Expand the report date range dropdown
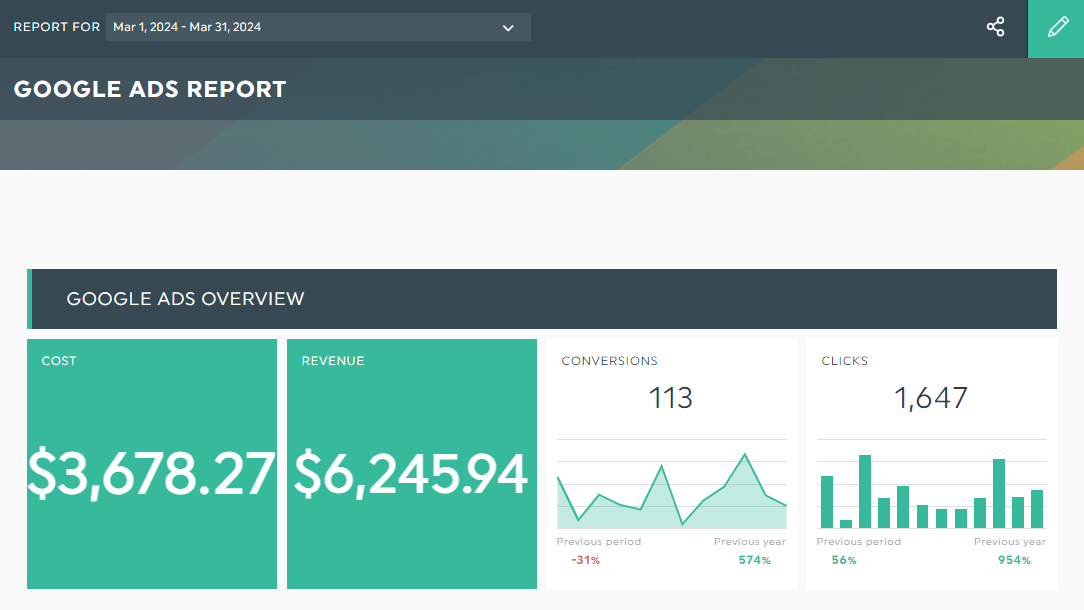This screenshot has height=610, width=1084. (x=318, y=27)
